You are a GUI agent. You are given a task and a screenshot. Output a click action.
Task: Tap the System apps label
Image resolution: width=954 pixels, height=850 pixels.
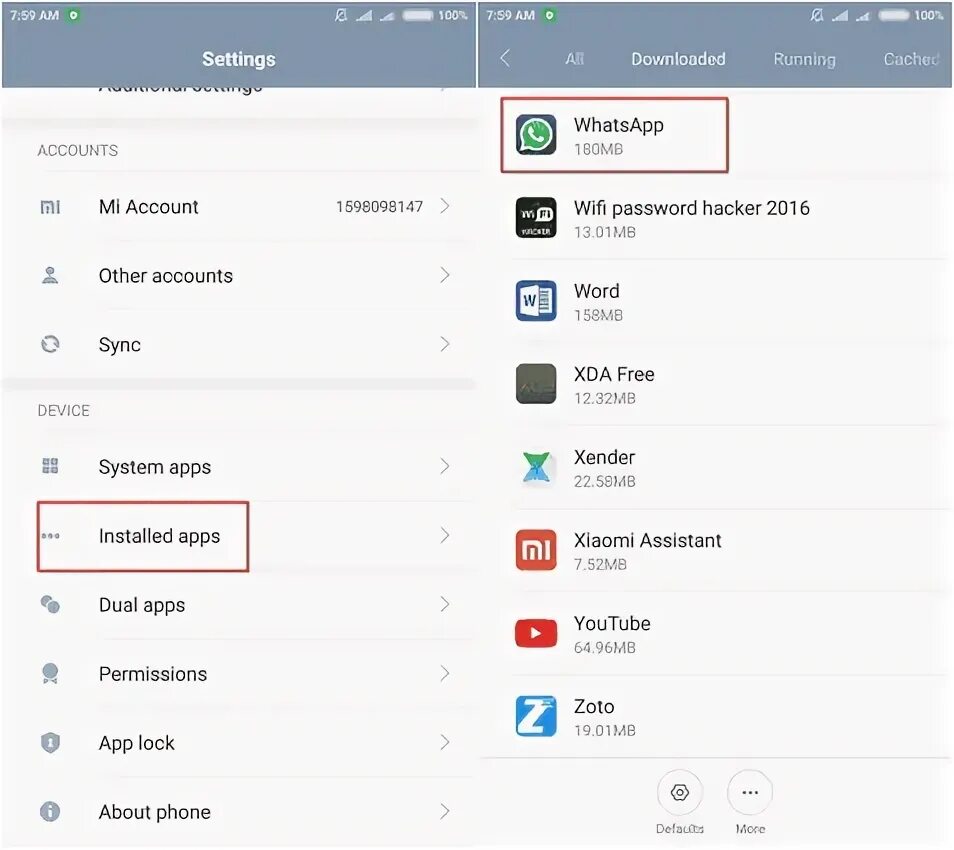(155, 467)
